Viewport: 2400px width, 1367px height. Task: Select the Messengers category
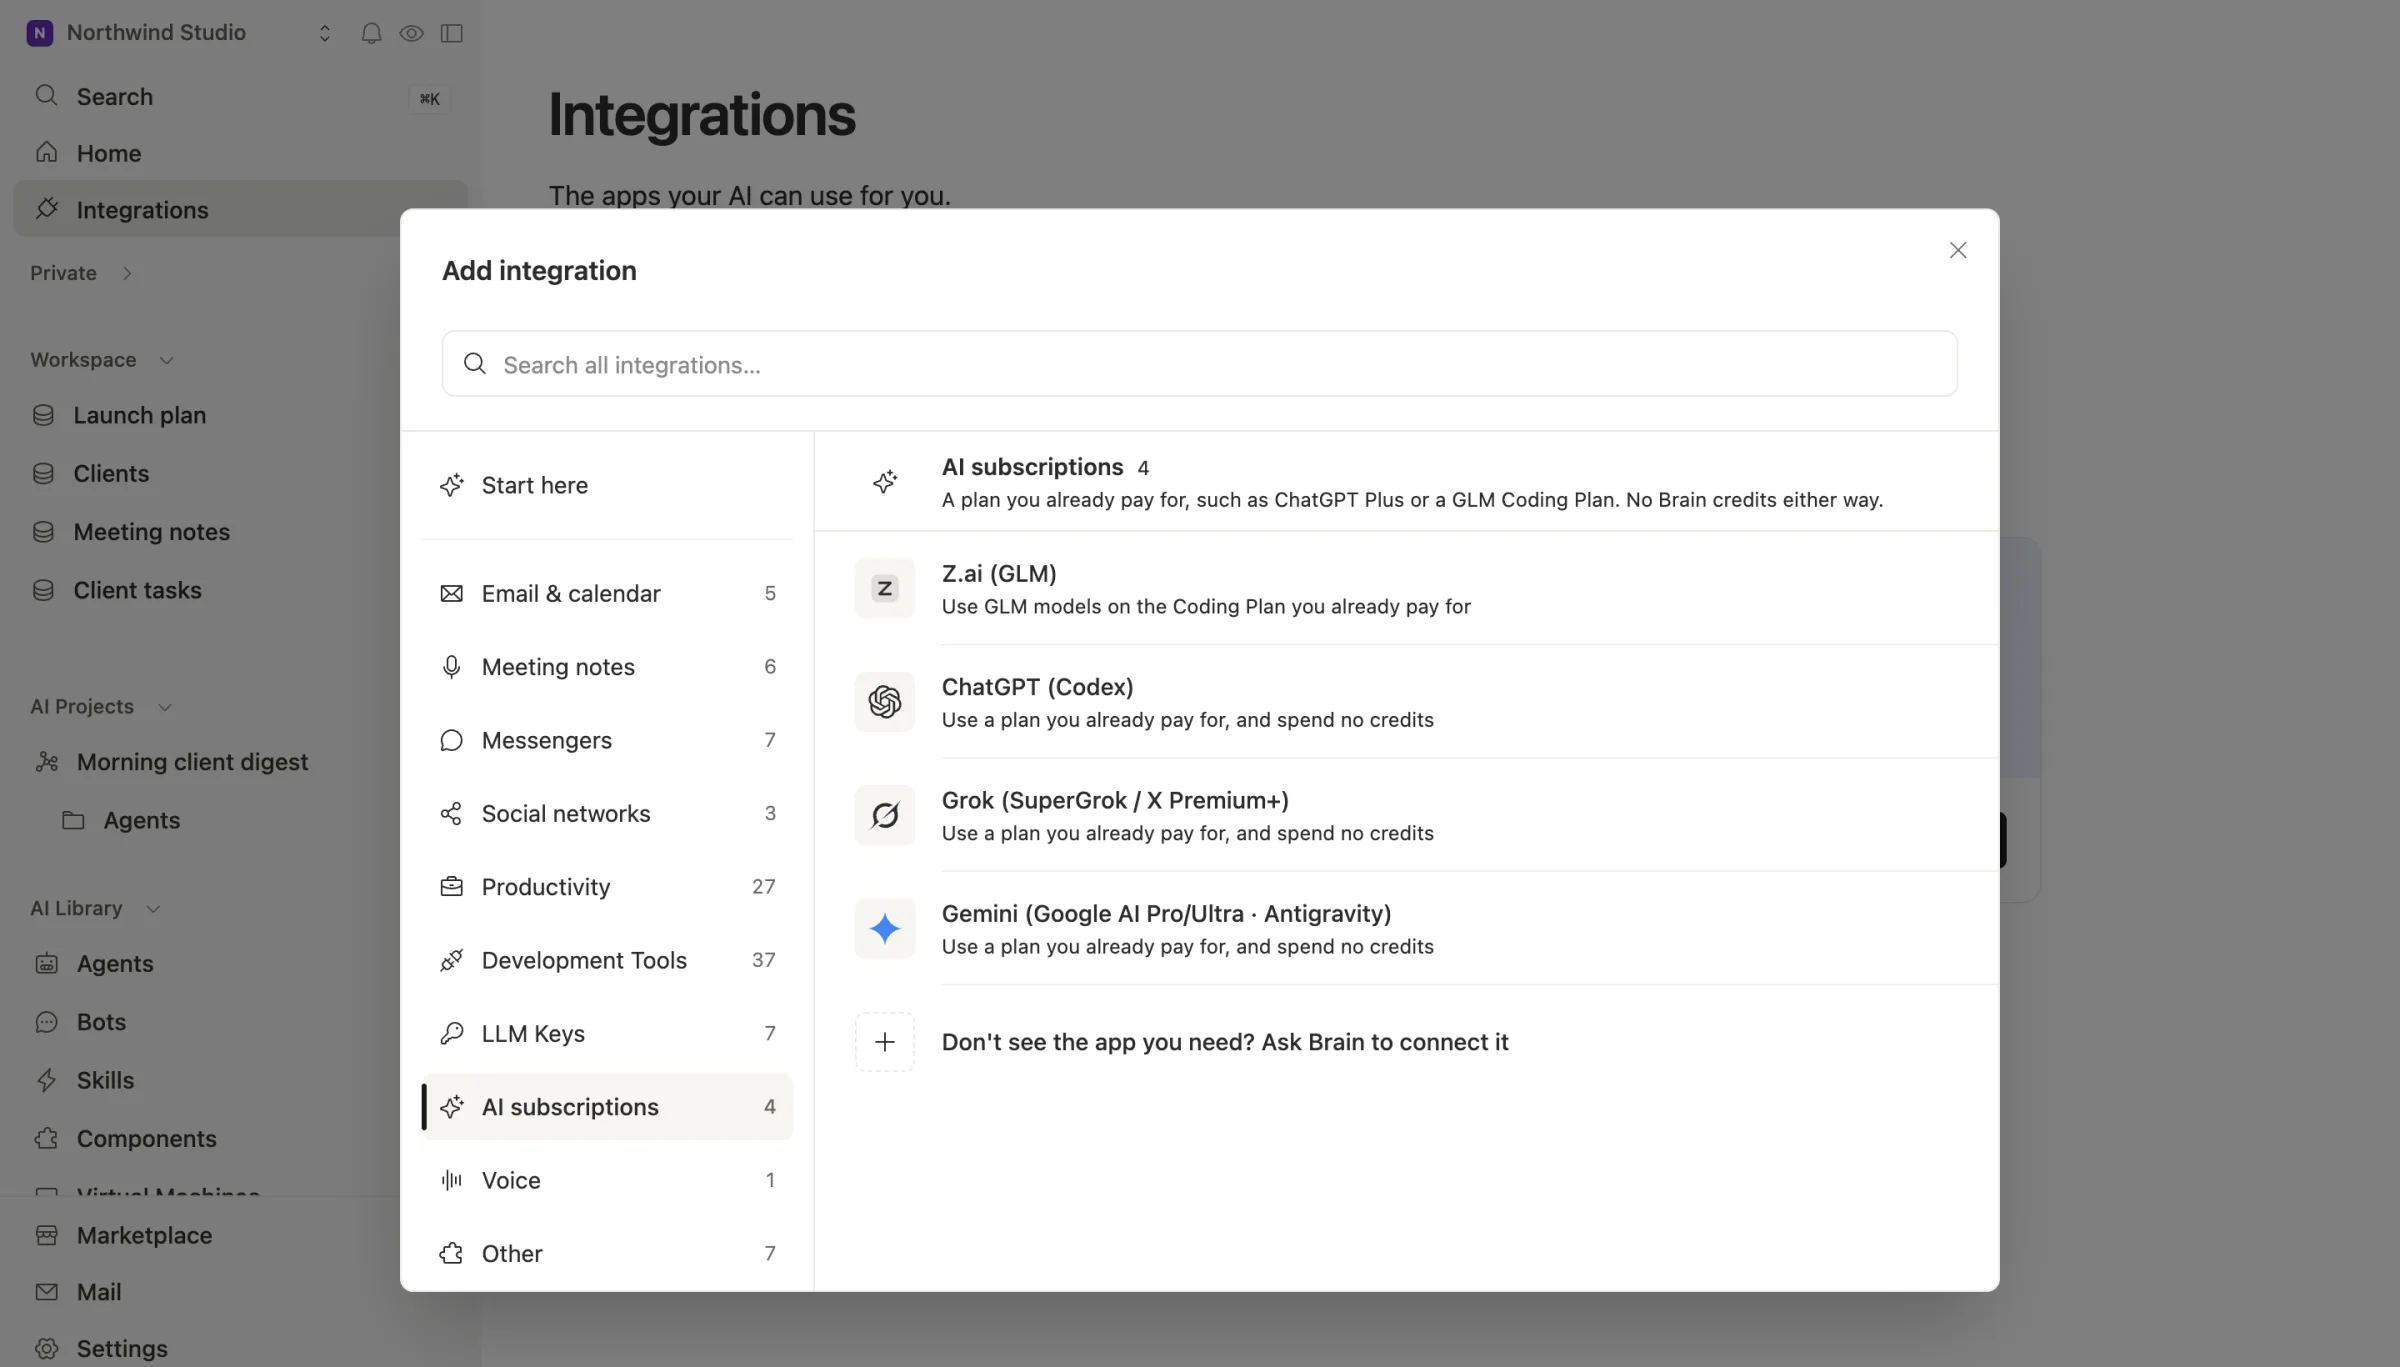point(607,740)
